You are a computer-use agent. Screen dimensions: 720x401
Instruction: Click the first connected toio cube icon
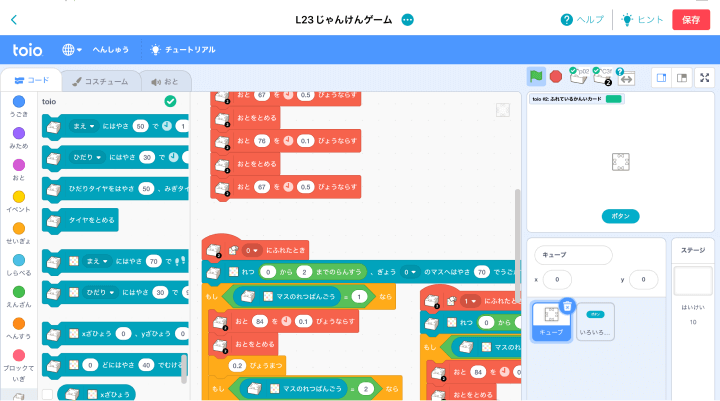tap(579, 76)
